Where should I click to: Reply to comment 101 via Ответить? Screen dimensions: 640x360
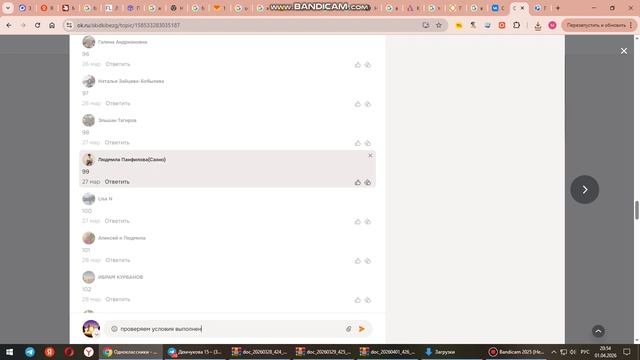[x=118, y=260]
